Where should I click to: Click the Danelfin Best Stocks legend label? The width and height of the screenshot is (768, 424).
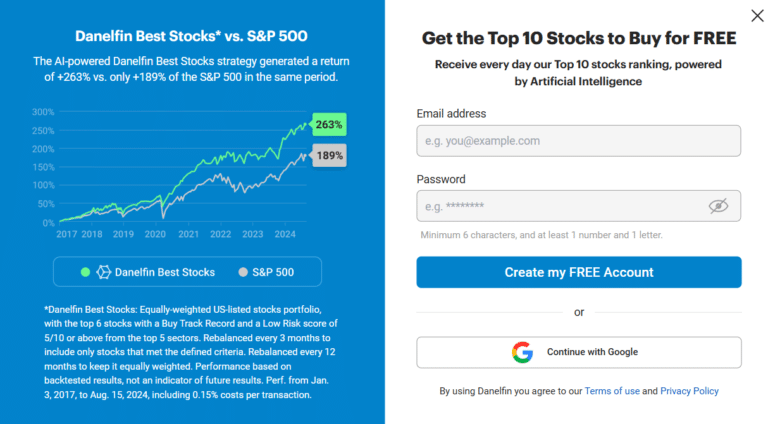click(x=165, y=272)
